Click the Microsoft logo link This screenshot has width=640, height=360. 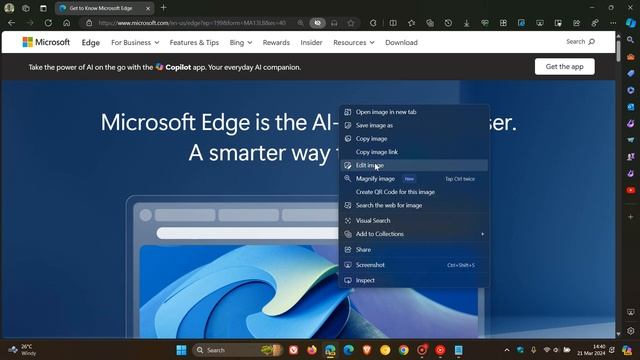46,42
